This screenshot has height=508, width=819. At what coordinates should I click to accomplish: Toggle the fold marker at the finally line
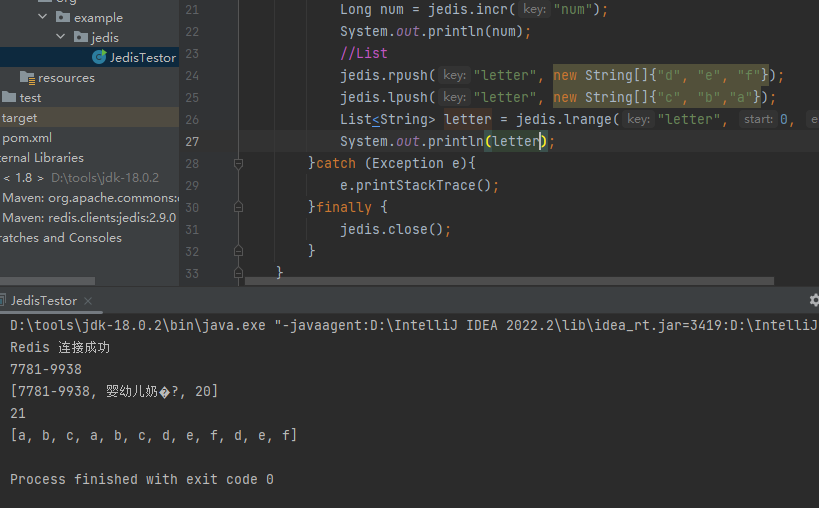[238, 207]
